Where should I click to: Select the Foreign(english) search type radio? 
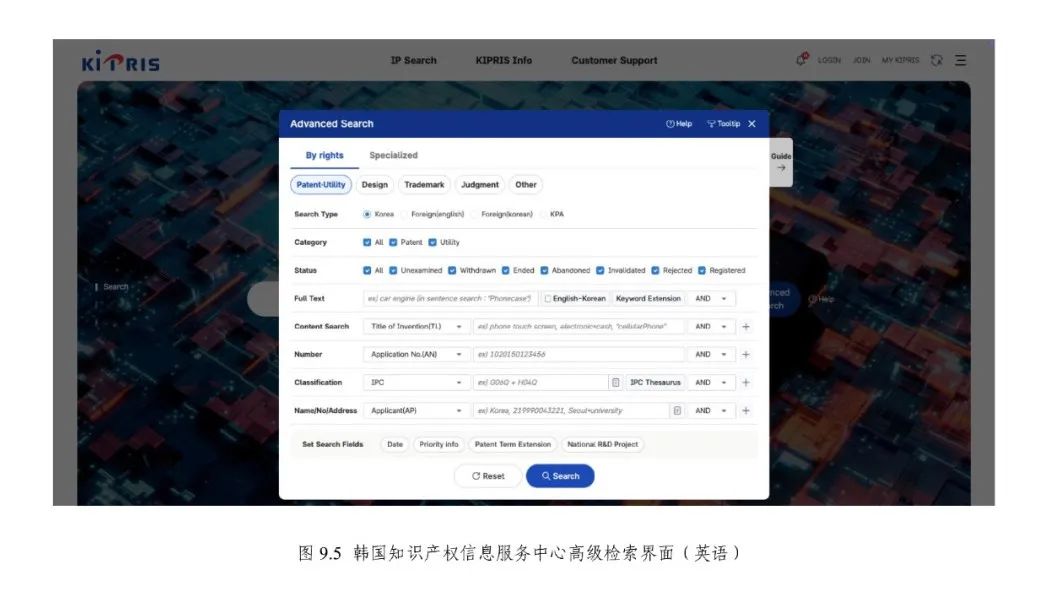coord(405,214)
